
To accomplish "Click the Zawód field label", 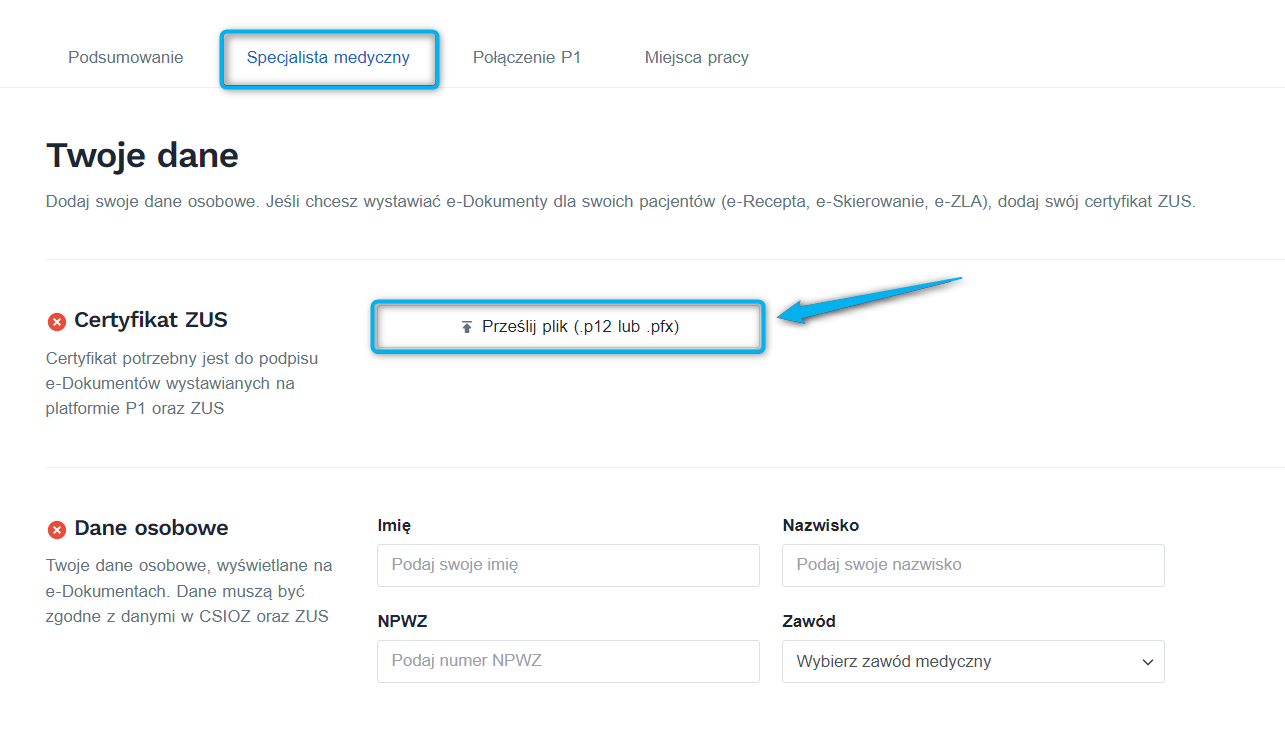I will (808, 621).
